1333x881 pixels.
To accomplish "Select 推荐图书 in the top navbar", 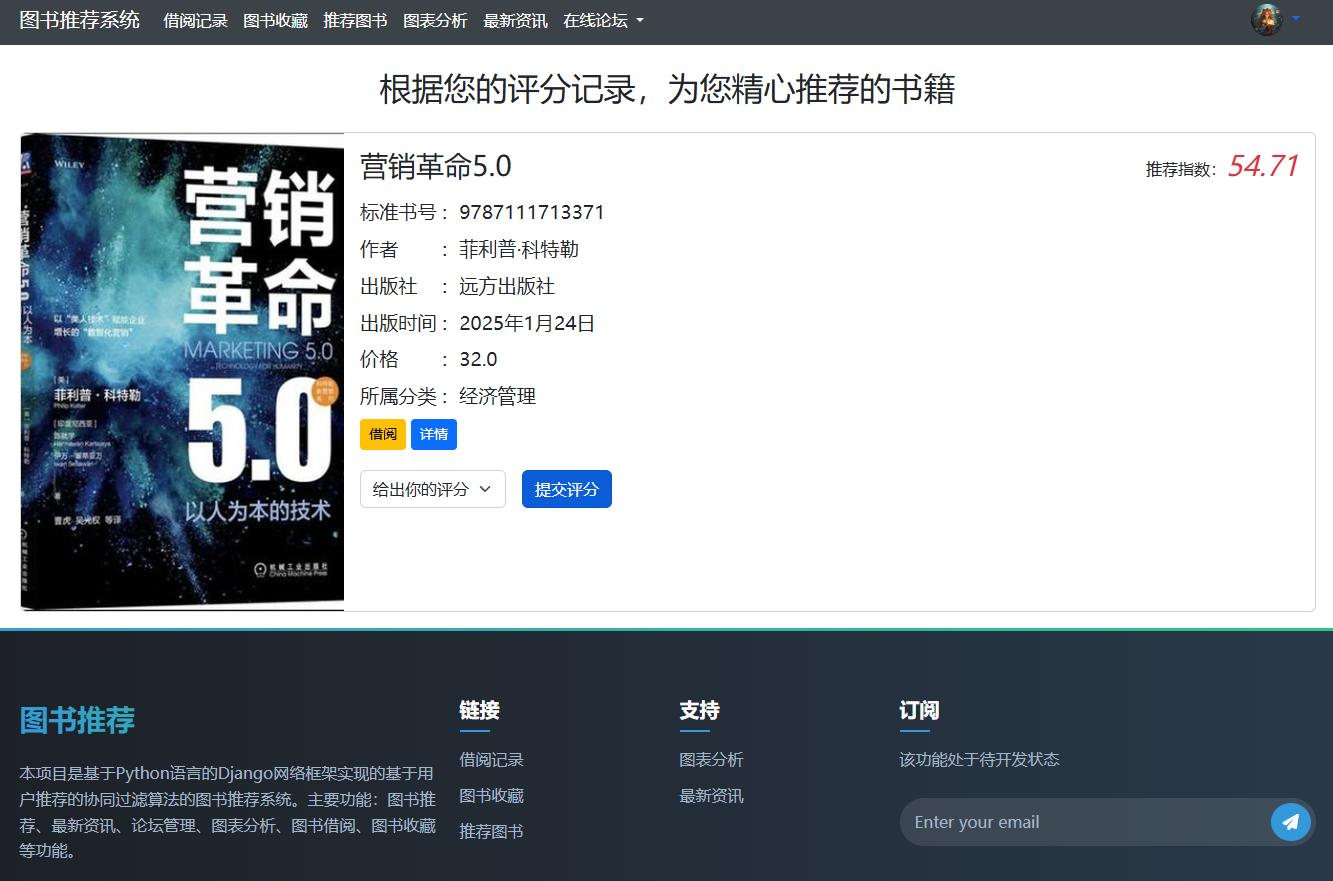I will 355,20.
